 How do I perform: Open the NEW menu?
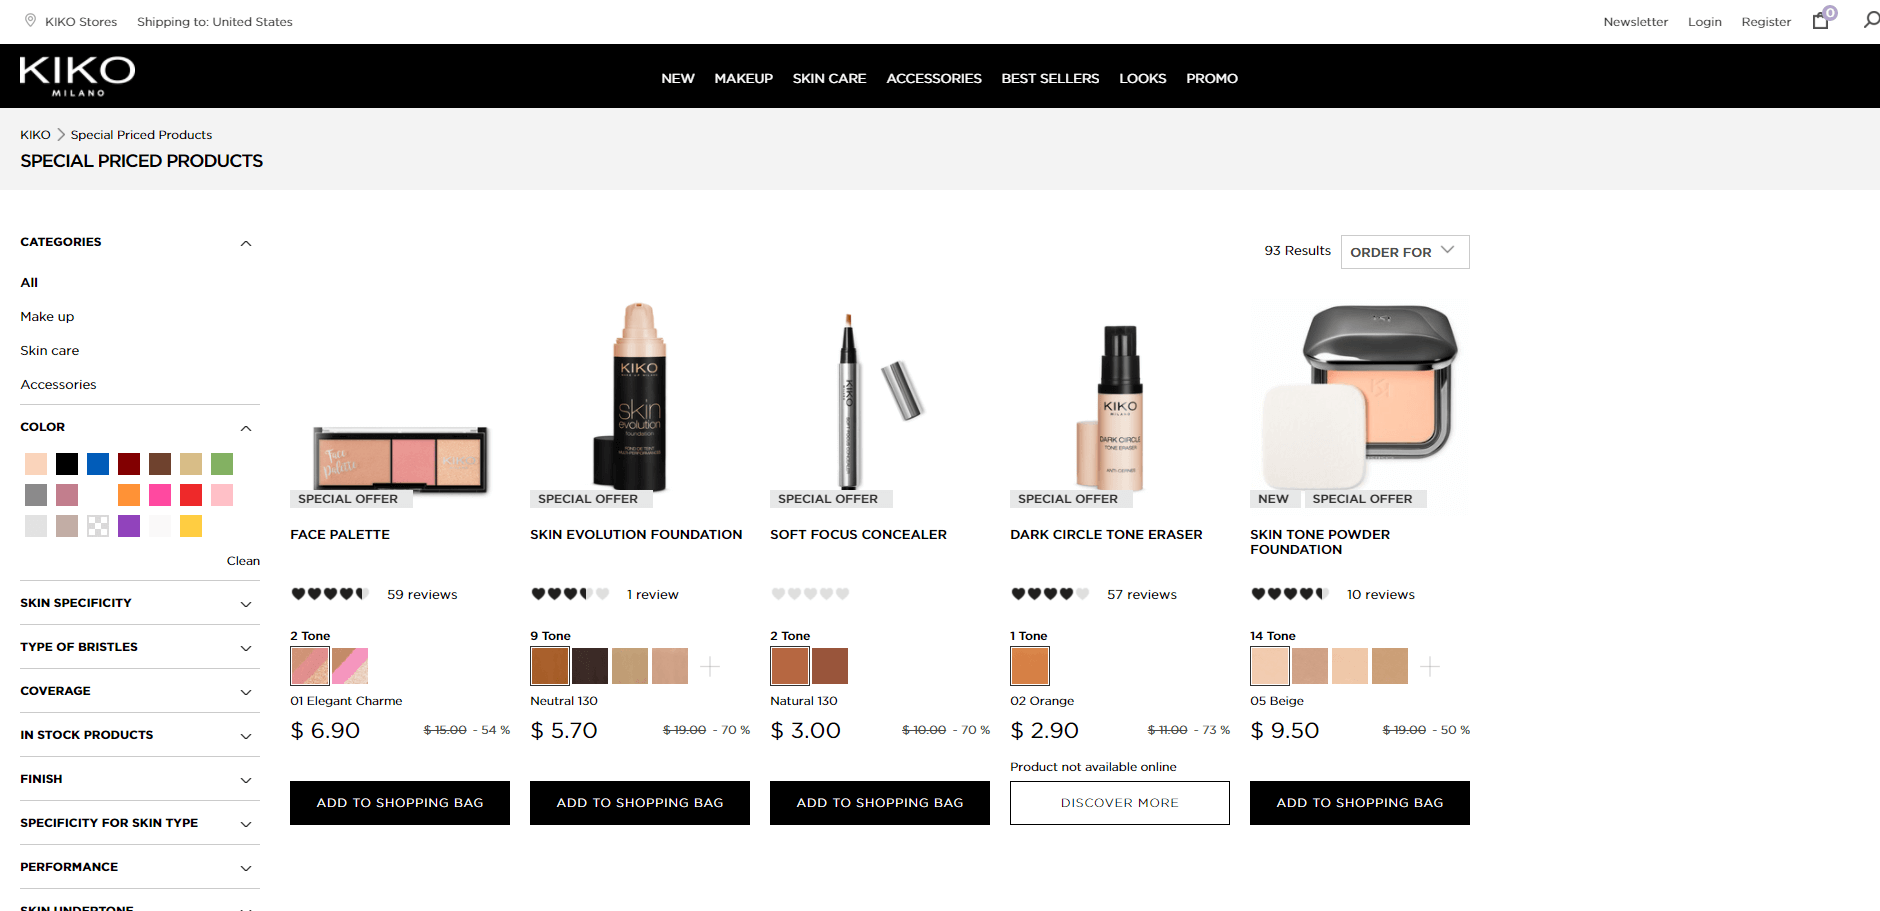(x=678, y=78)
